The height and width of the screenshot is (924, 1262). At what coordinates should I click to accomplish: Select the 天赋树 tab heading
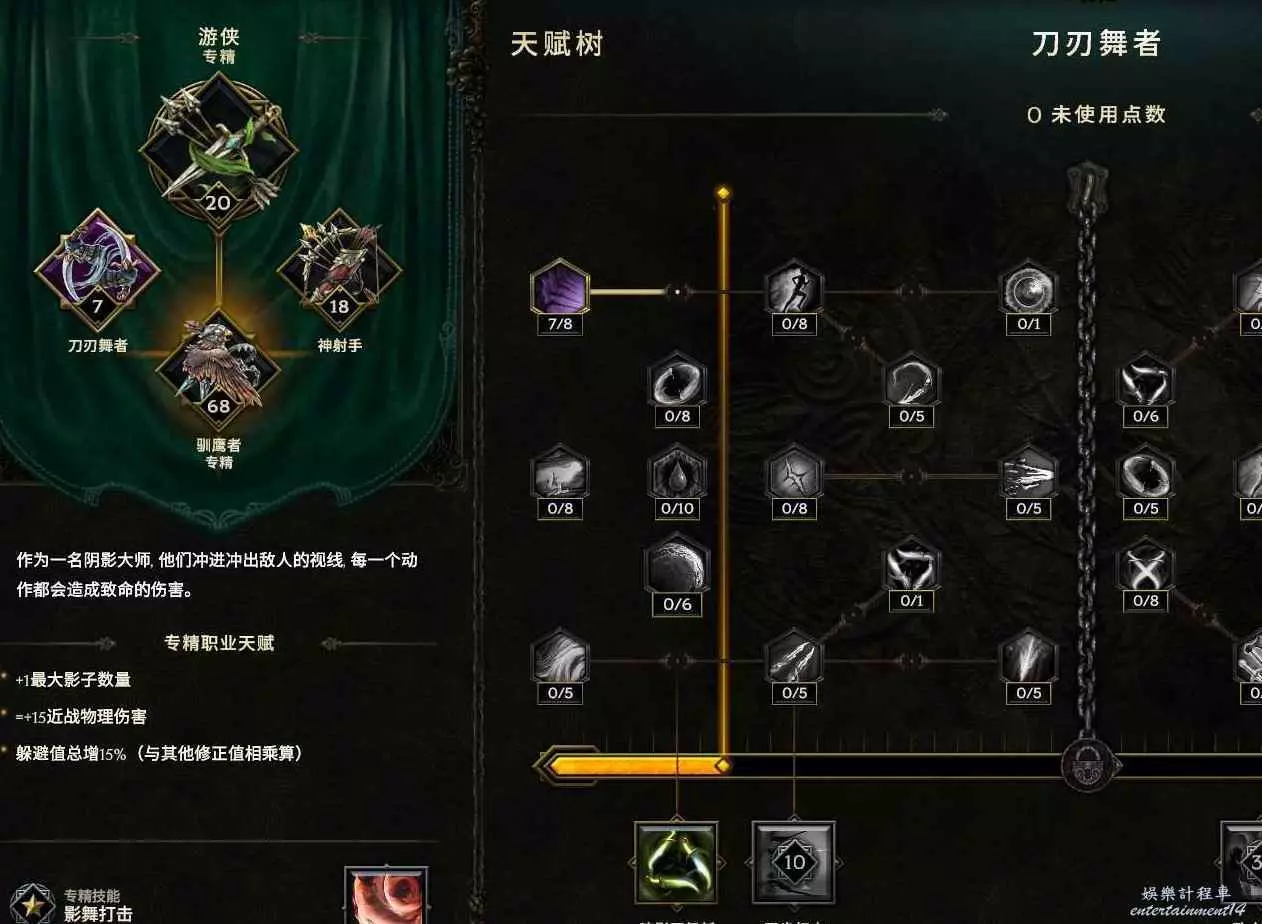coord(557,44)
